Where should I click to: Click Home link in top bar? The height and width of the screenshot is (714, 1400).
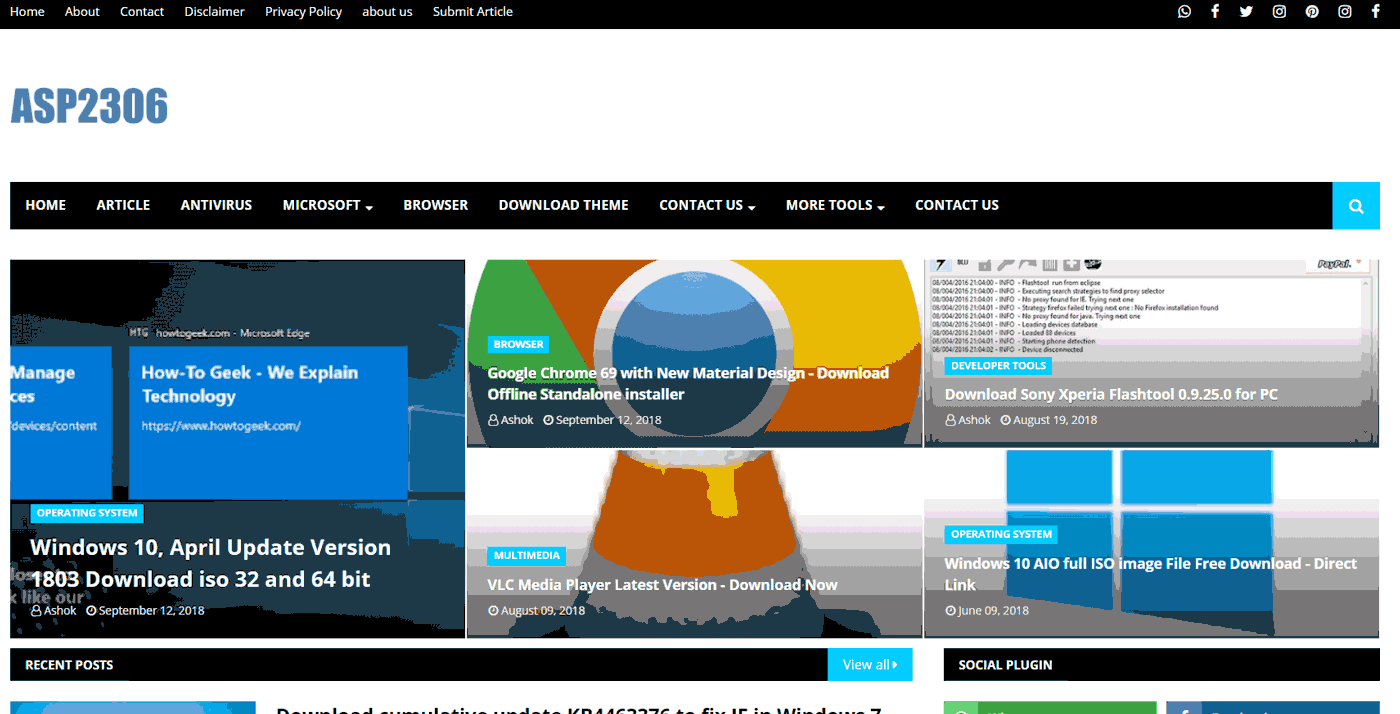pyautogui.click(x=27, y=12)
